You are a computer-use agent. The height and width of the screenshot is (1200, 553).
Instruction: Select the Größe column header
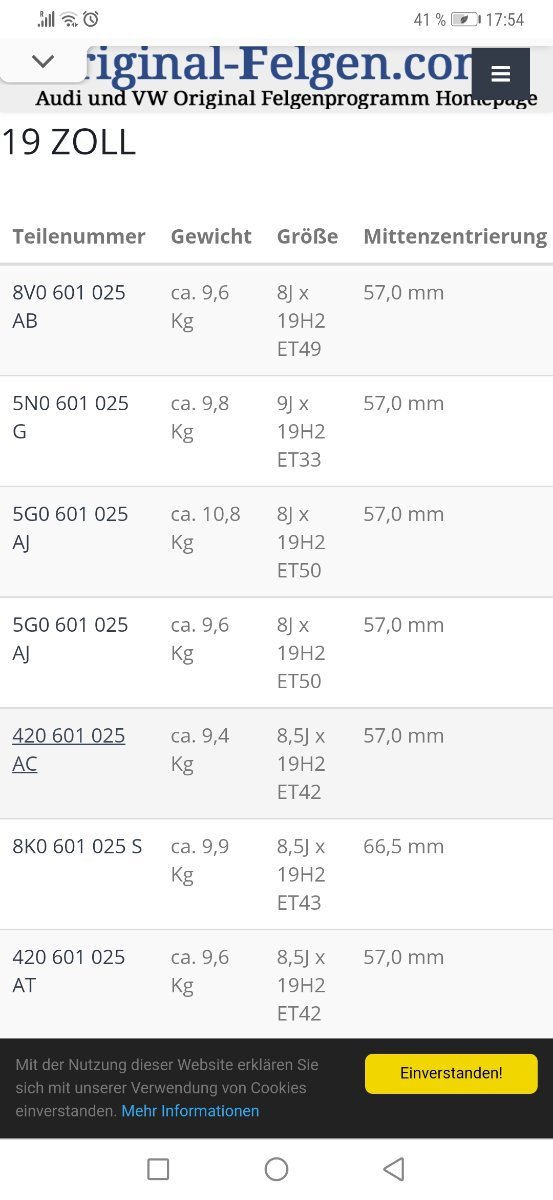(x=307, y=237)
